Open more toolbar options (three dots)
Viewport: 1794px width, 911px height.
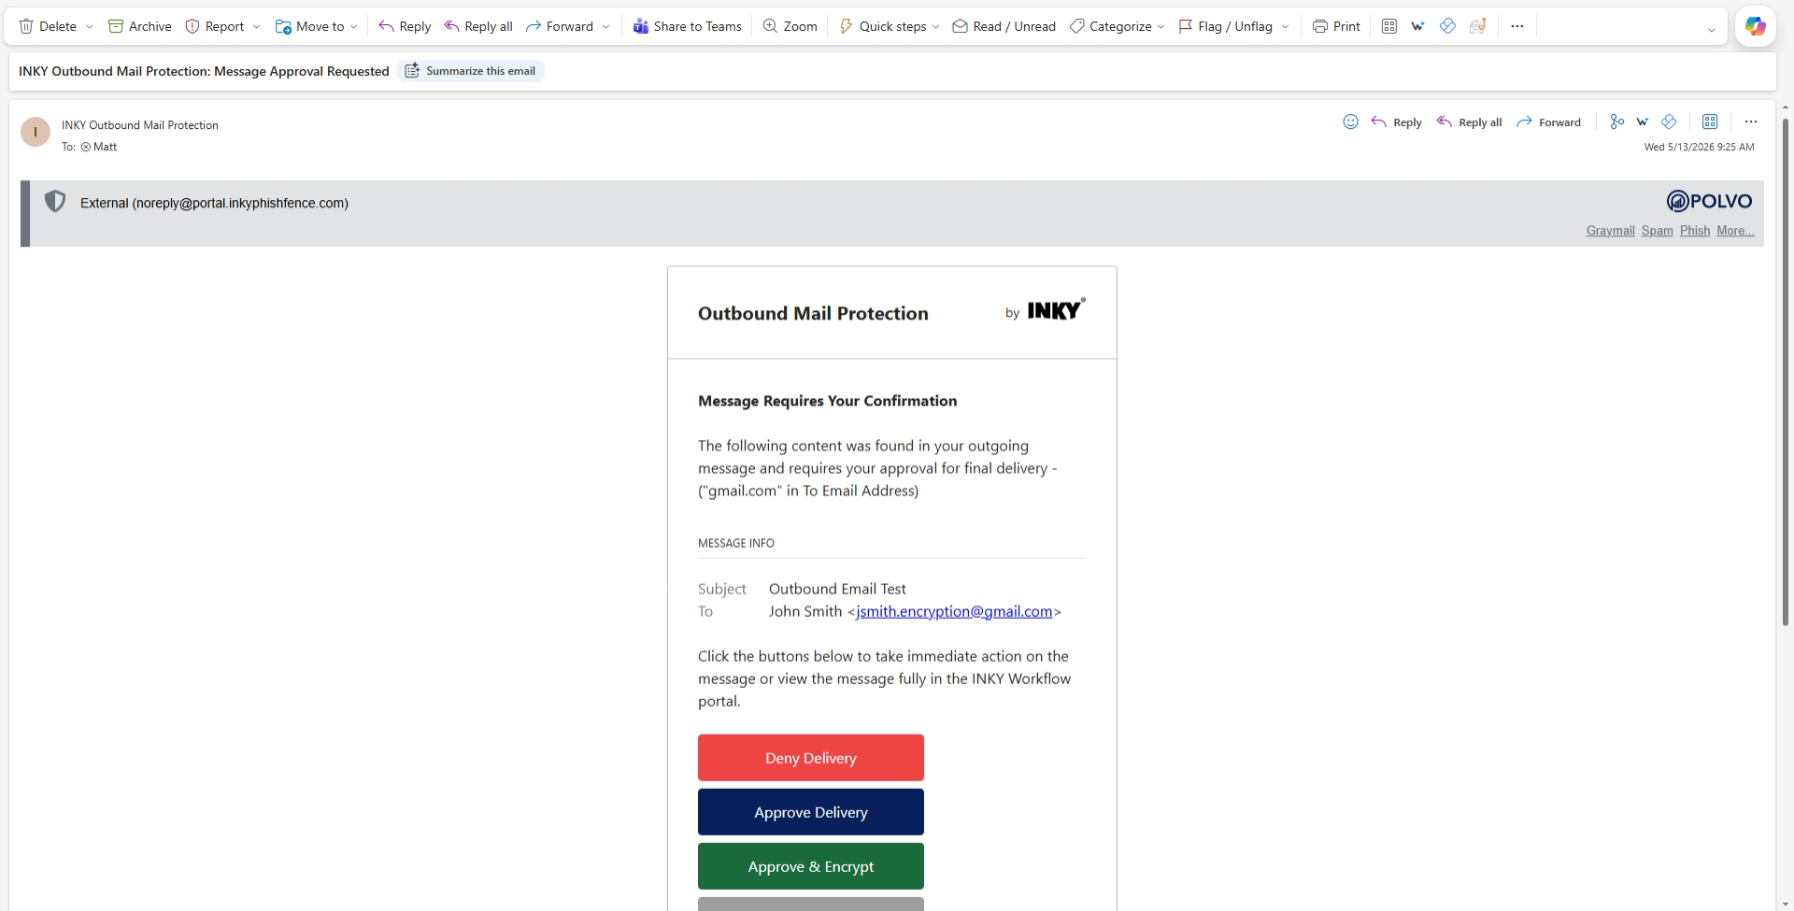point(1517,26)
